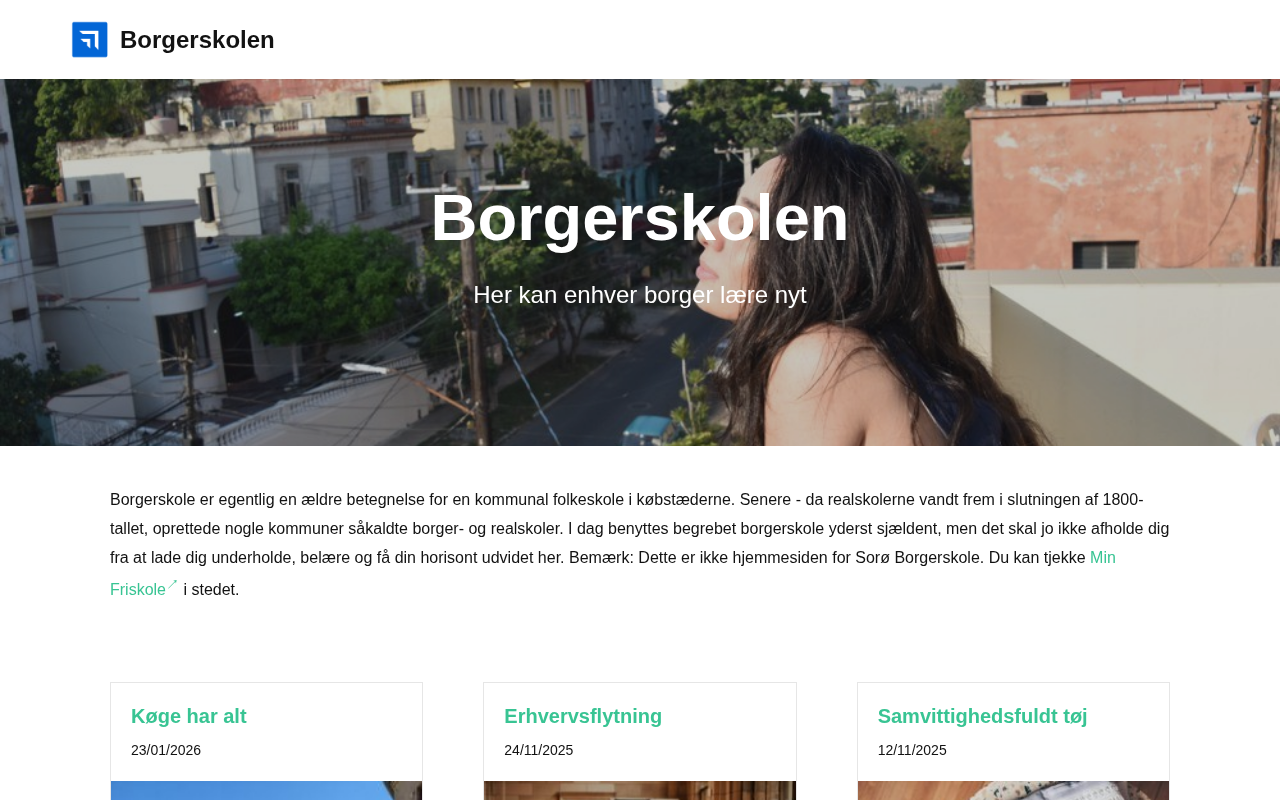Image resolution: width=1280 pixels, height=800 pixels.
Task: Select the date 24/11/2025
Action: (x=539, y=750)
